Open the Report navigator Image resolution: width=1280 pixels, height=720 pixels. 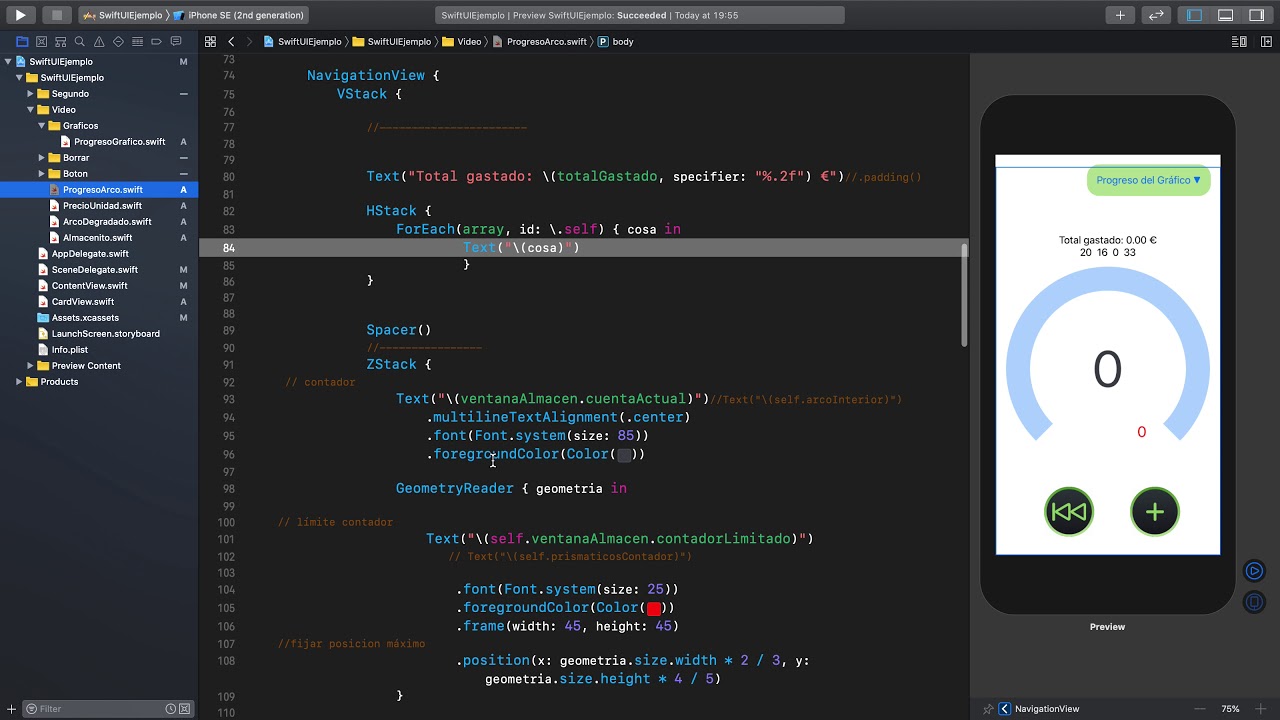(176, 42)
